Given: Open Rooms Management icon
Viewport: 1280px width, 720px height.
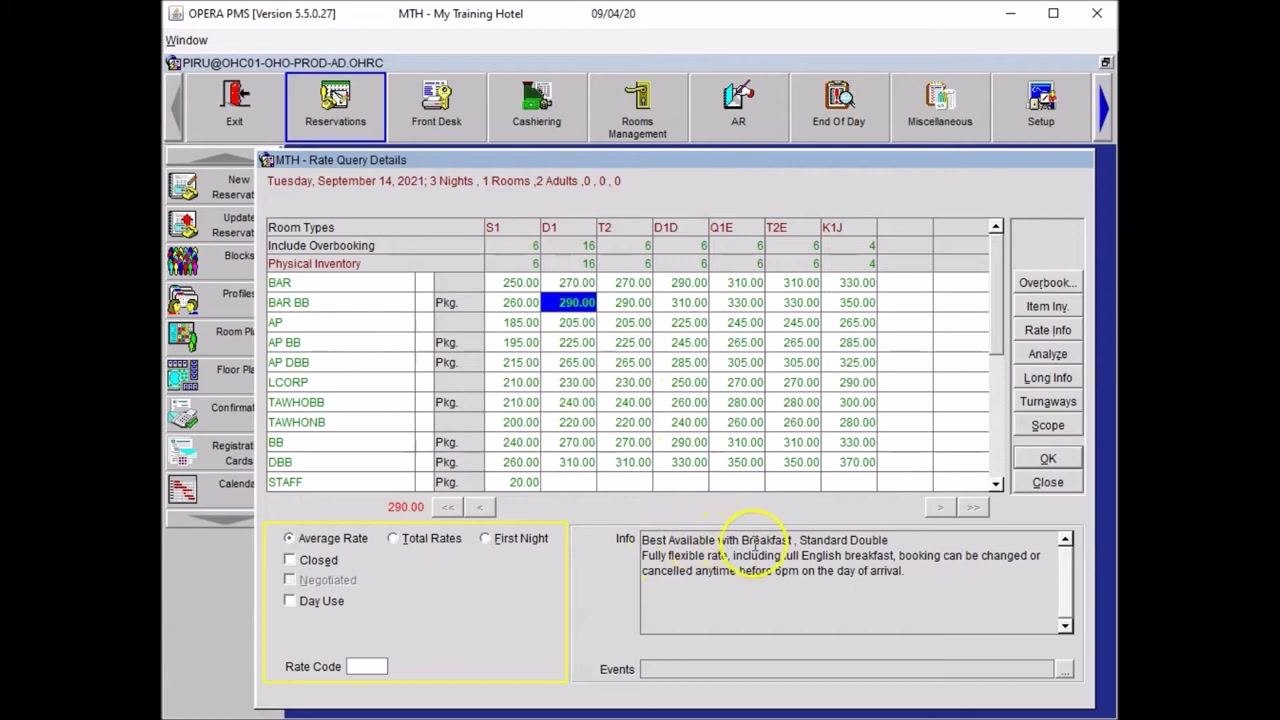Looking at the screenshot, I should tap(637, 107).
